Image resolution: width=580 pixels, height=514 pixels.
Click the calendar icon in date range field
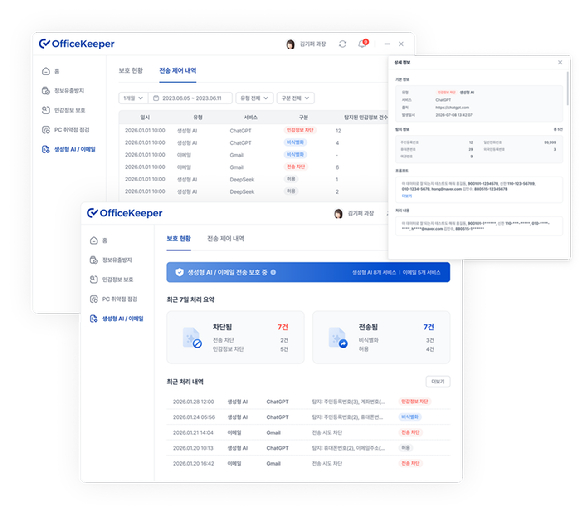156,98
